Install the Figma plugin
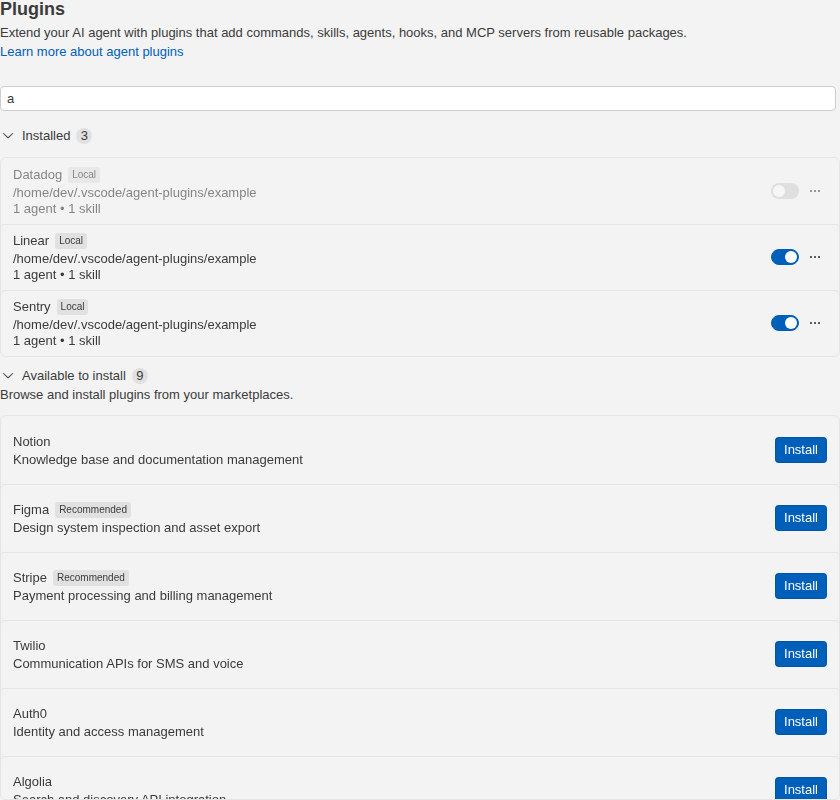This screenshot has height=800, width=840. pos(800,518)
